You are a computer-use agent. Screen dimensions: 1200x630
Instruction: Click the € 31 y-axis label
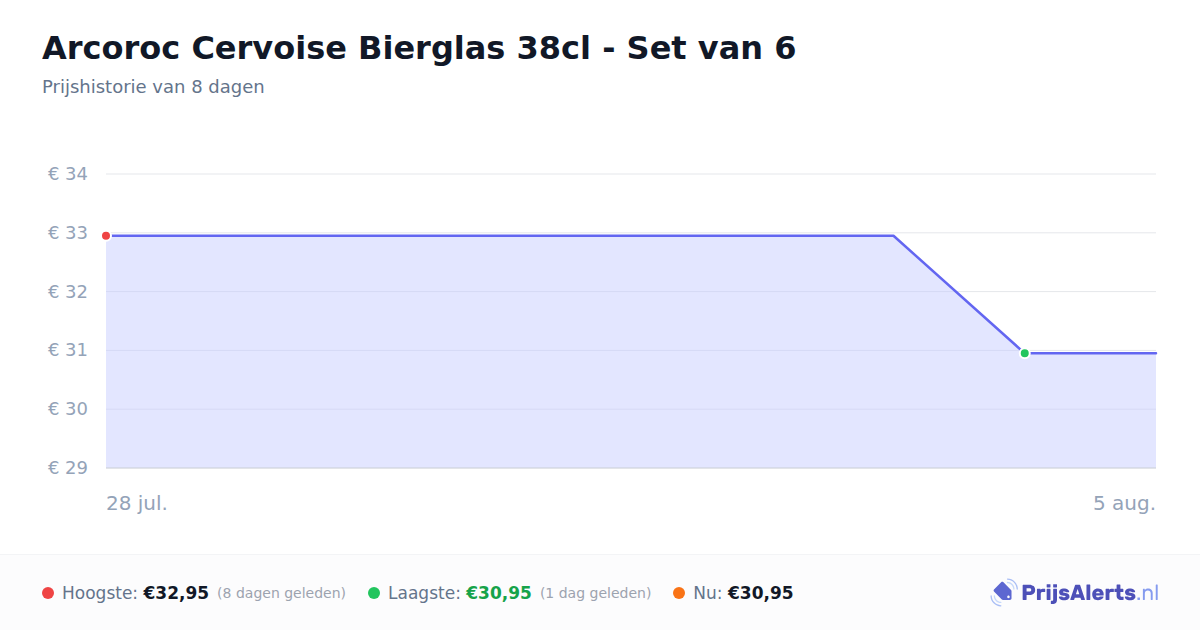click(x=68, y=350)
